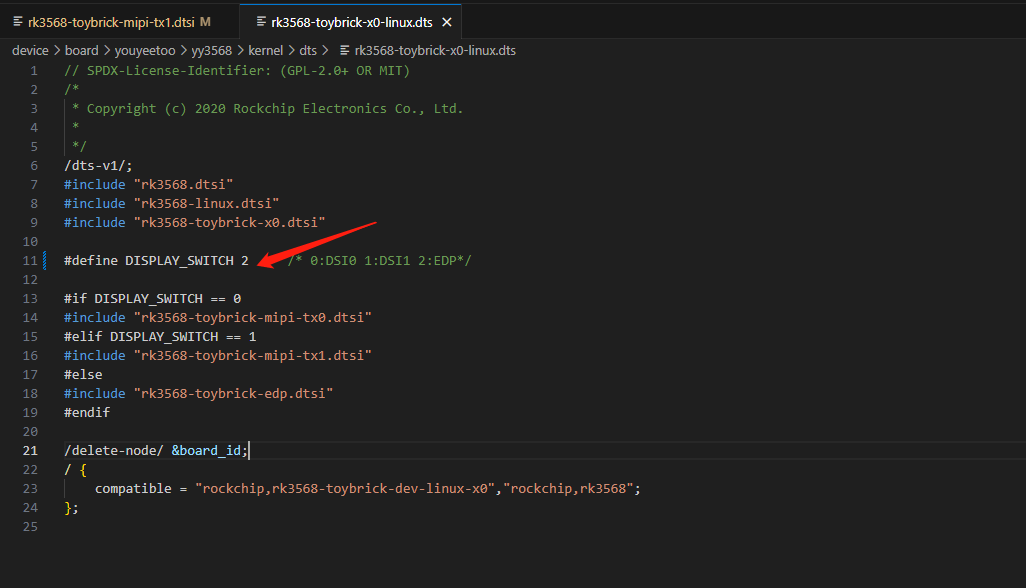Click the modified indicator M on first tab
This screenshot has width=1026, height=588.
pos(205,22)
